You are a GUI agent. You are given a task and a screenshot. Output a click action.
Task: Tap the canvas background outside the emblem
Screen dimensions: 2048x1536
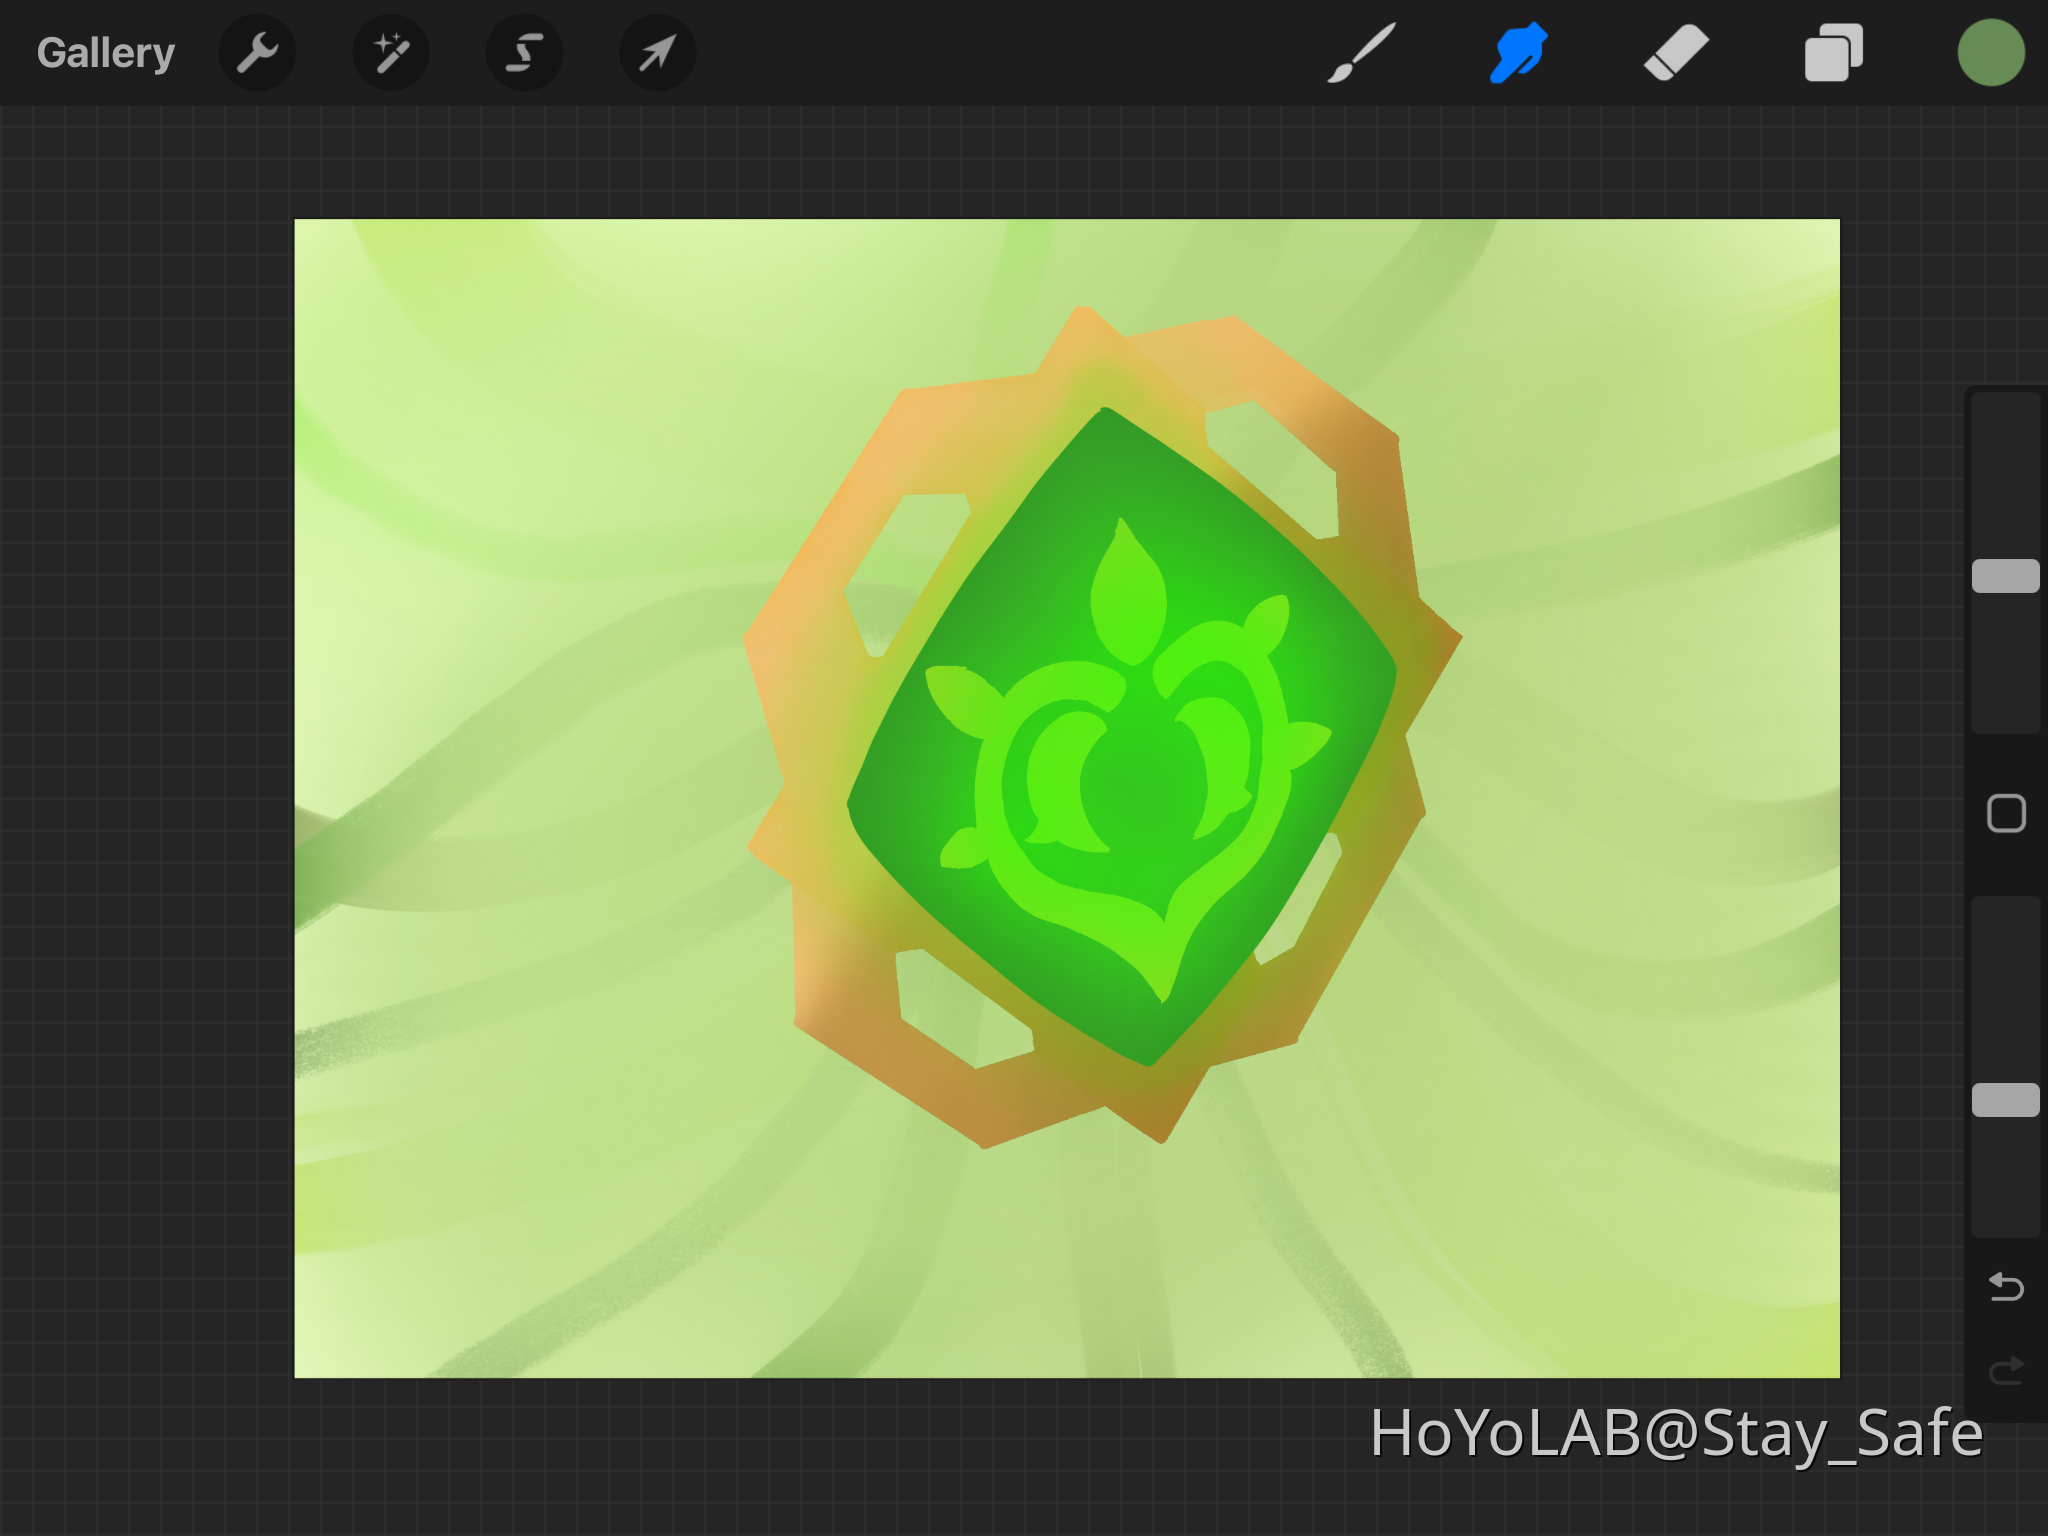point(500,400)
